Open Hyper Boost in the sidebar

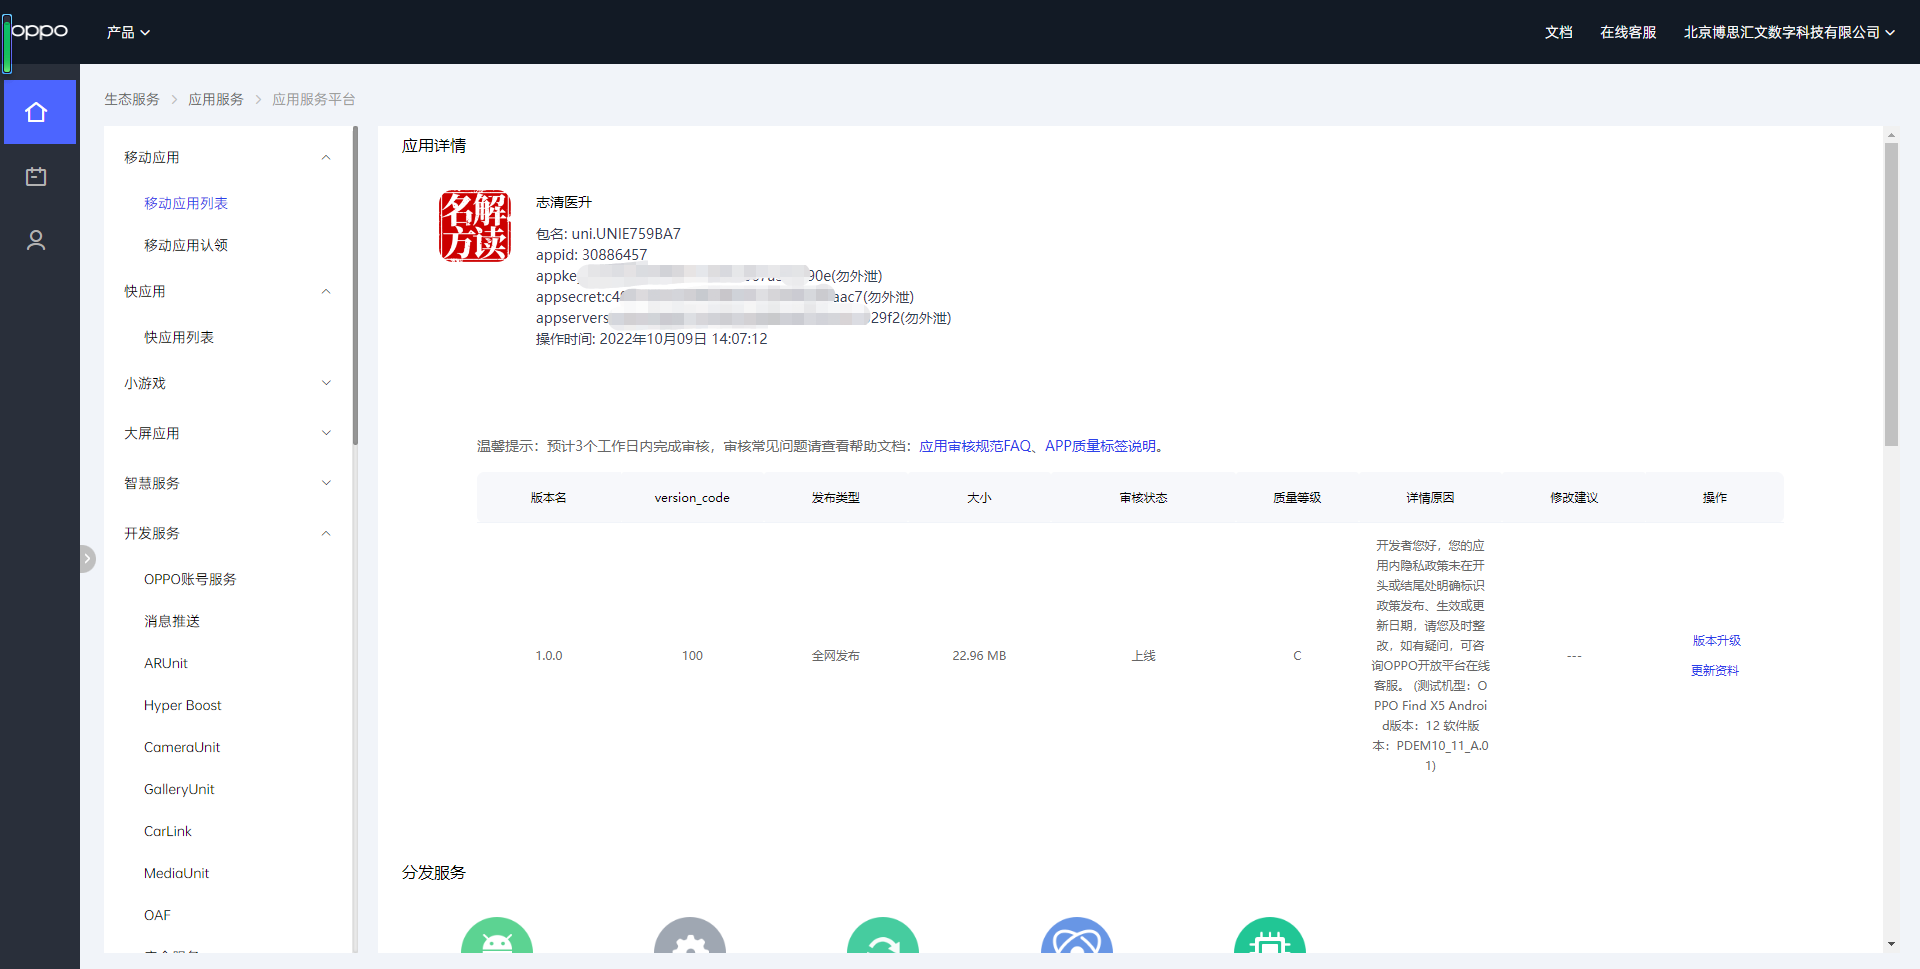point(183,705)
